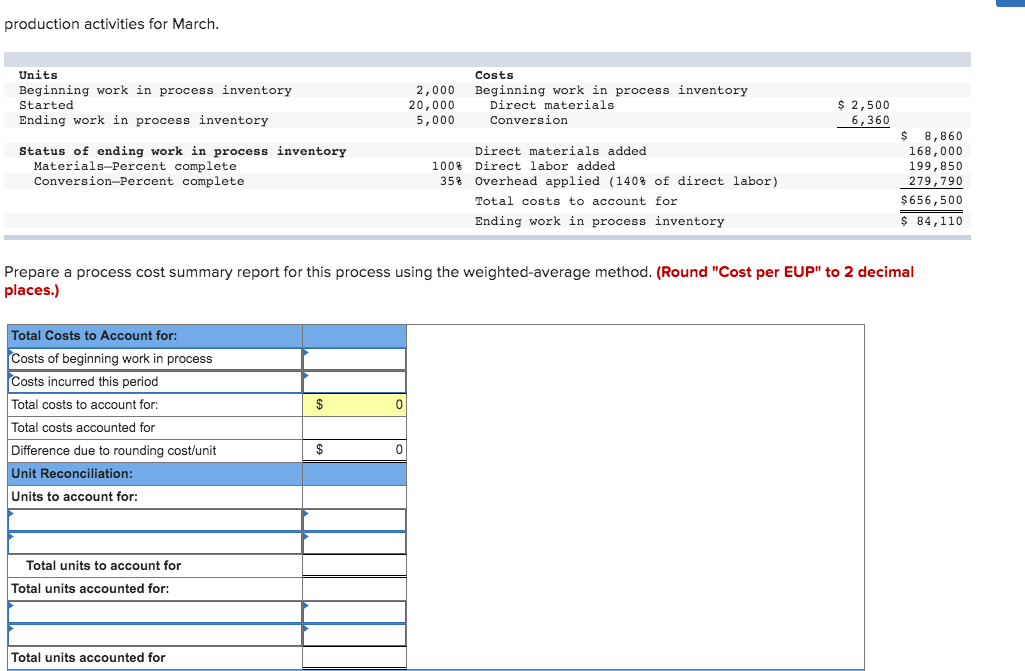Image resolution: width=1025 pixels, height=671 pixels.
Task: Click the 'Total costs accounted for' amount field
Action: [354, 427]
